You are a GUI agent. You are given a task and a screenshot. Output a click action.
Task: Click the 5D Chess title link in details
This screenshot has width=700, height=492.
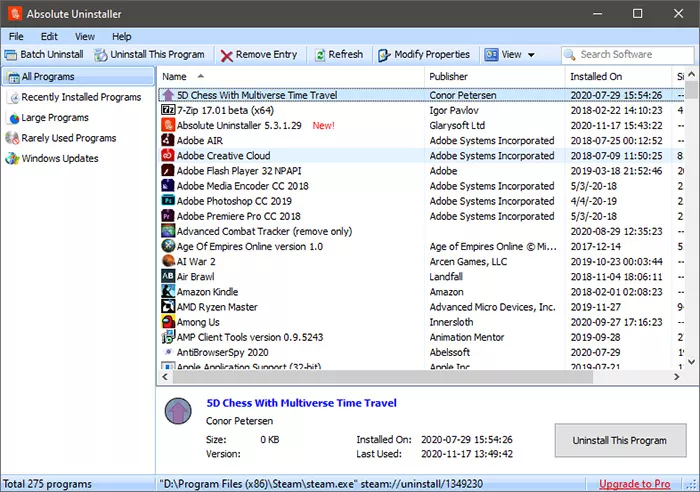[x=301, y=403]
